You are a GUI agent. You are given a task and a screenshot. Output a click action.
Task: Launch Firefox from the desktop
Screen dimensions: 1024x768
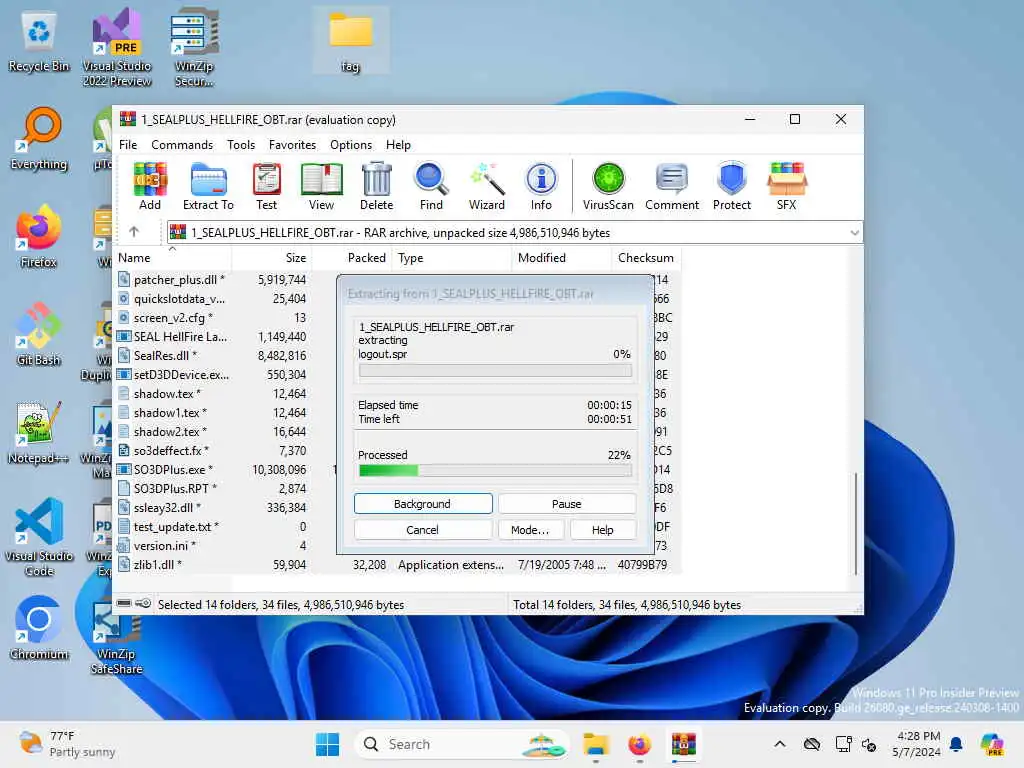click(x=39, y=236)
